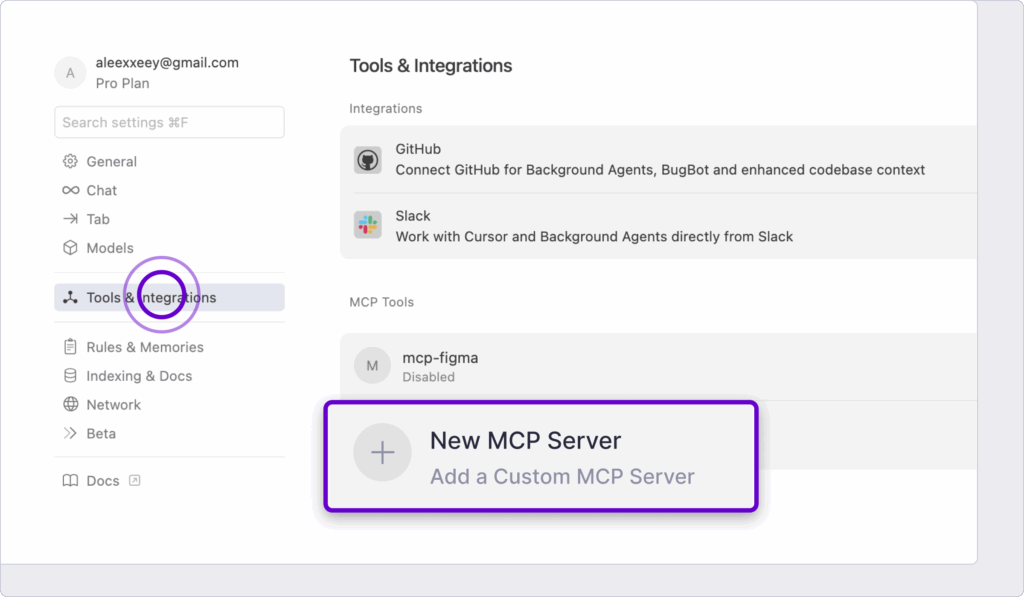Click the plus icon for New MCP Server
The image size is (1024, 597).
tap(383, 453)
